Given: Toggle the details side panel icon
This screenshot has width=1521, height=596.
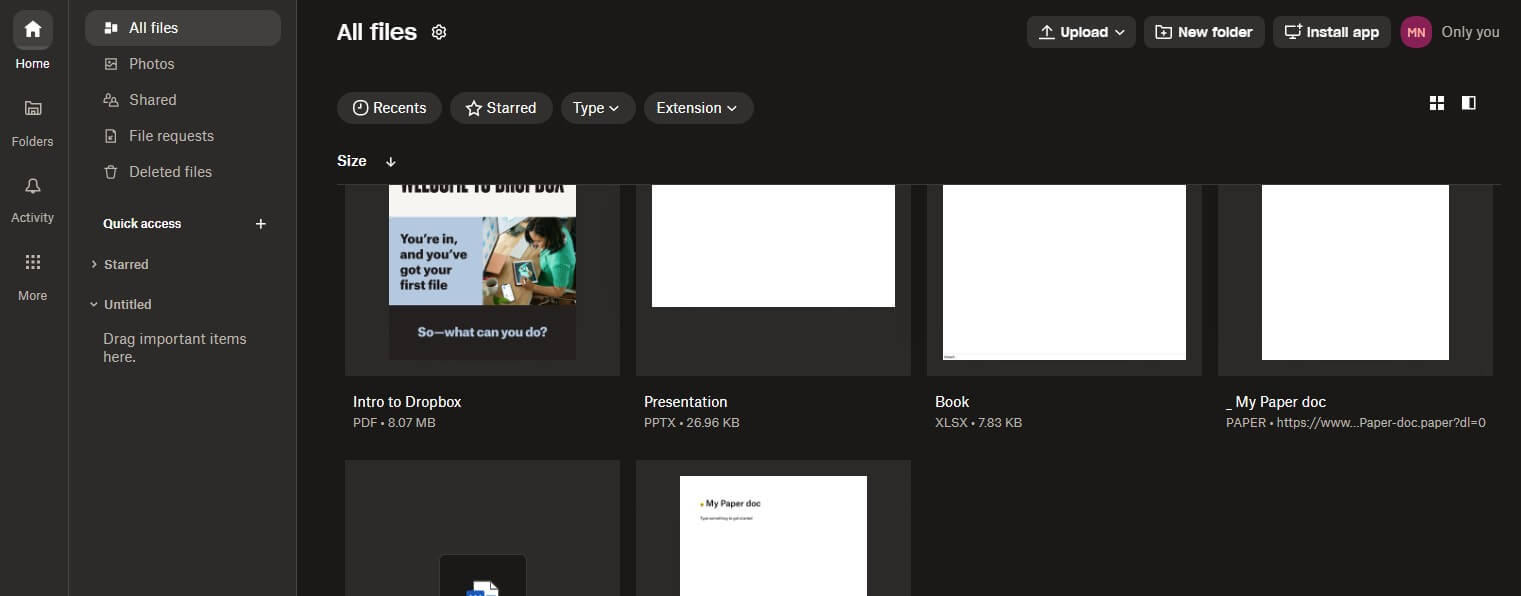Looking at the screenshot, I should 1469,103.
